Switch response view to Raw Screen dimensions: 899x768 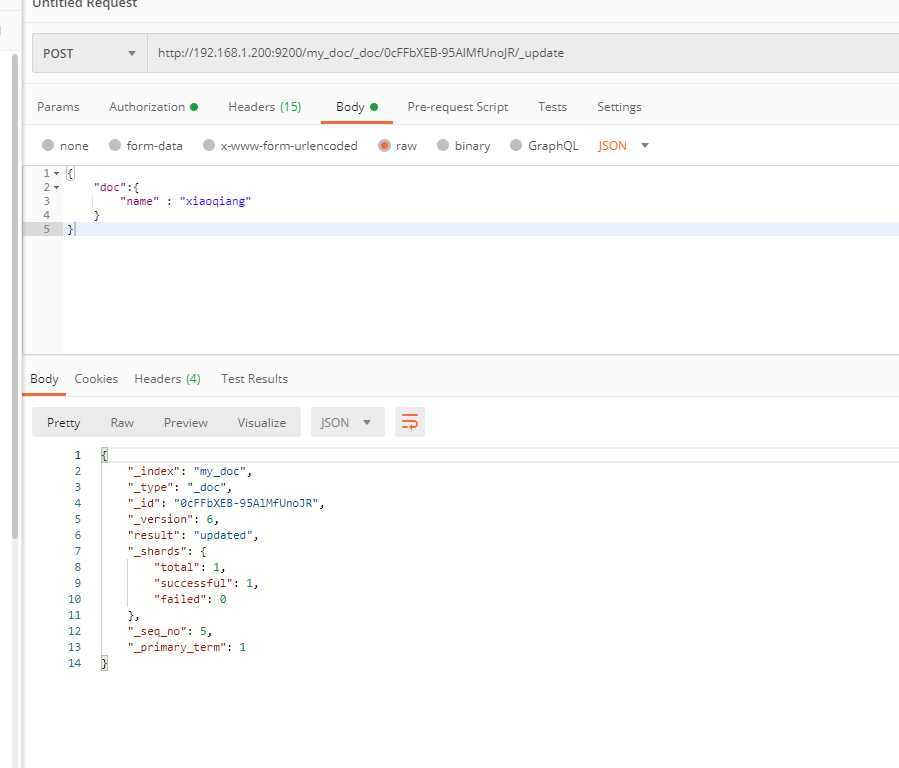pos(122,422)
